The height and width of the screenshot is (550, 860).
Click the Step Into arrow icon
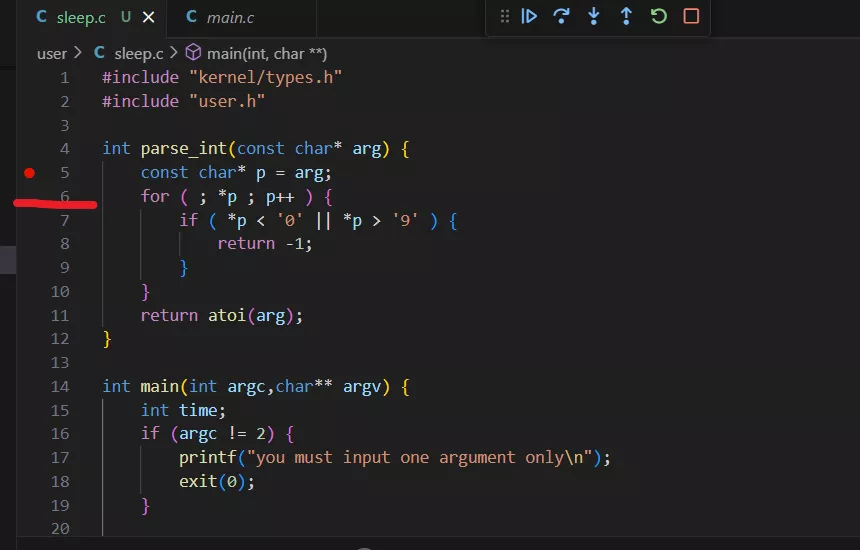(x=594, y=16)
